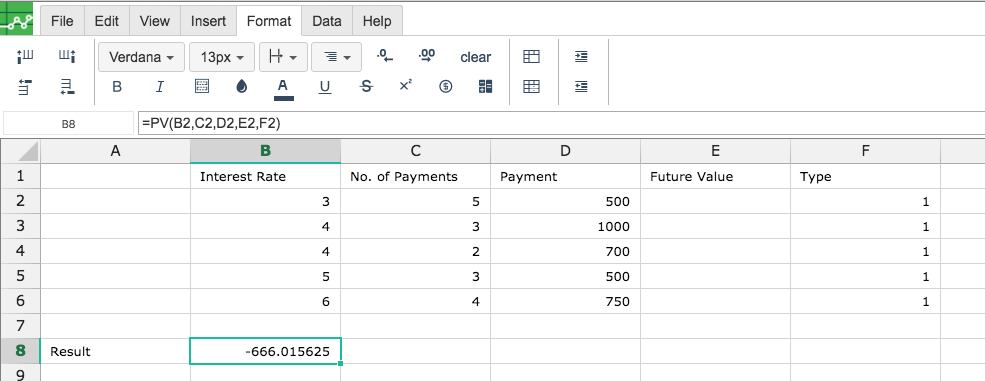Click the increase indent icon
Viewport: 985px width, 381px height.
(581, 56)
